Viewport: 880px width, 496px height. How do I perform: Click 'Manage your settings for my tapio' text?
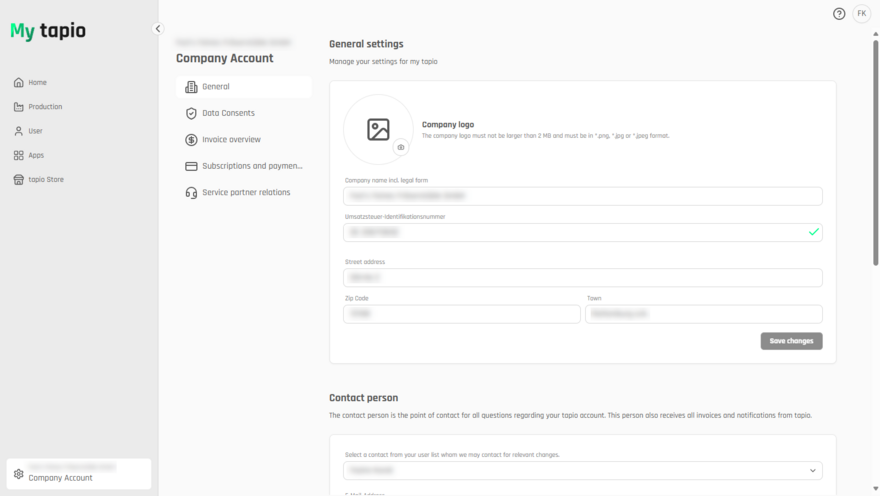pyautogui.click(x=383, y=62)
